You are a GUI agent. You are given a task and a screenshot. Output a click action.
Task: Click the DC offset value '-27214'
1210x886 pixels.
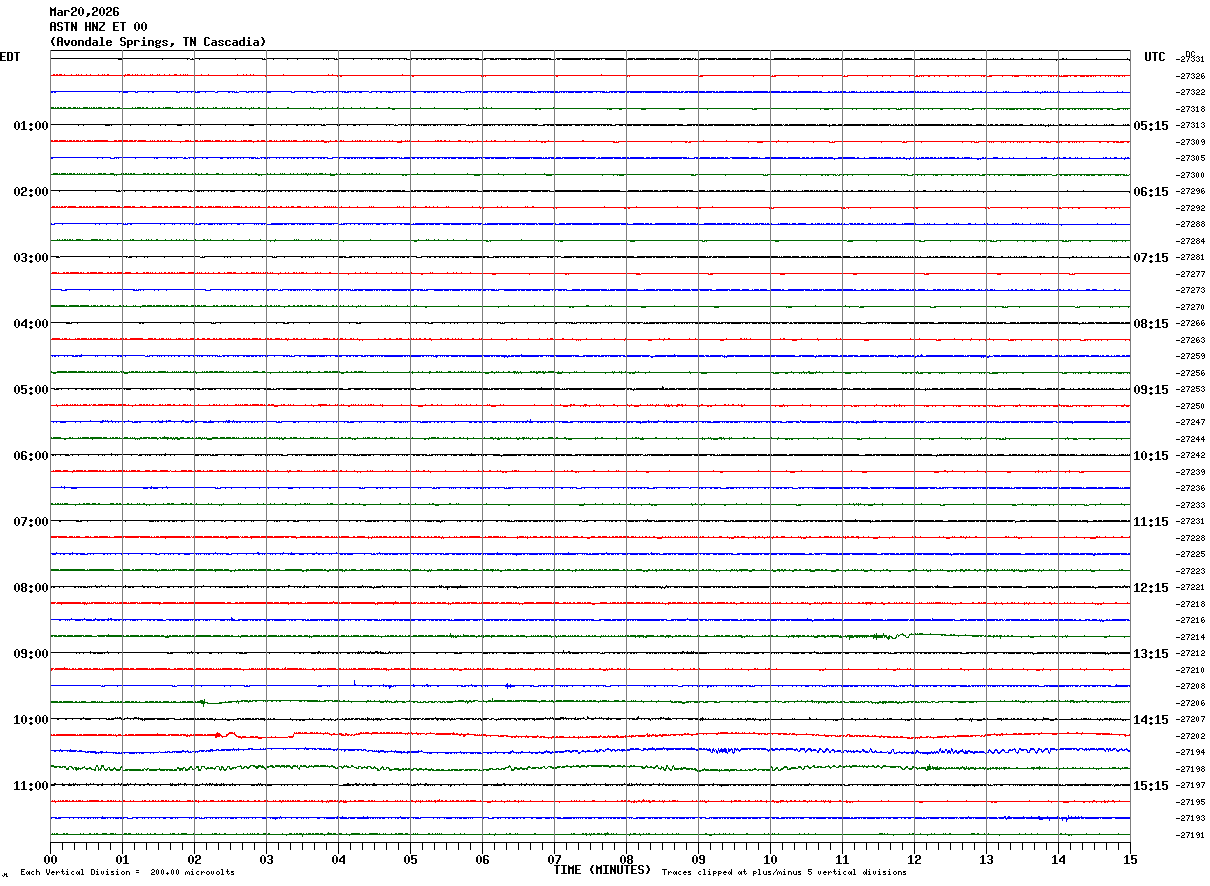tap(1190, 637)
